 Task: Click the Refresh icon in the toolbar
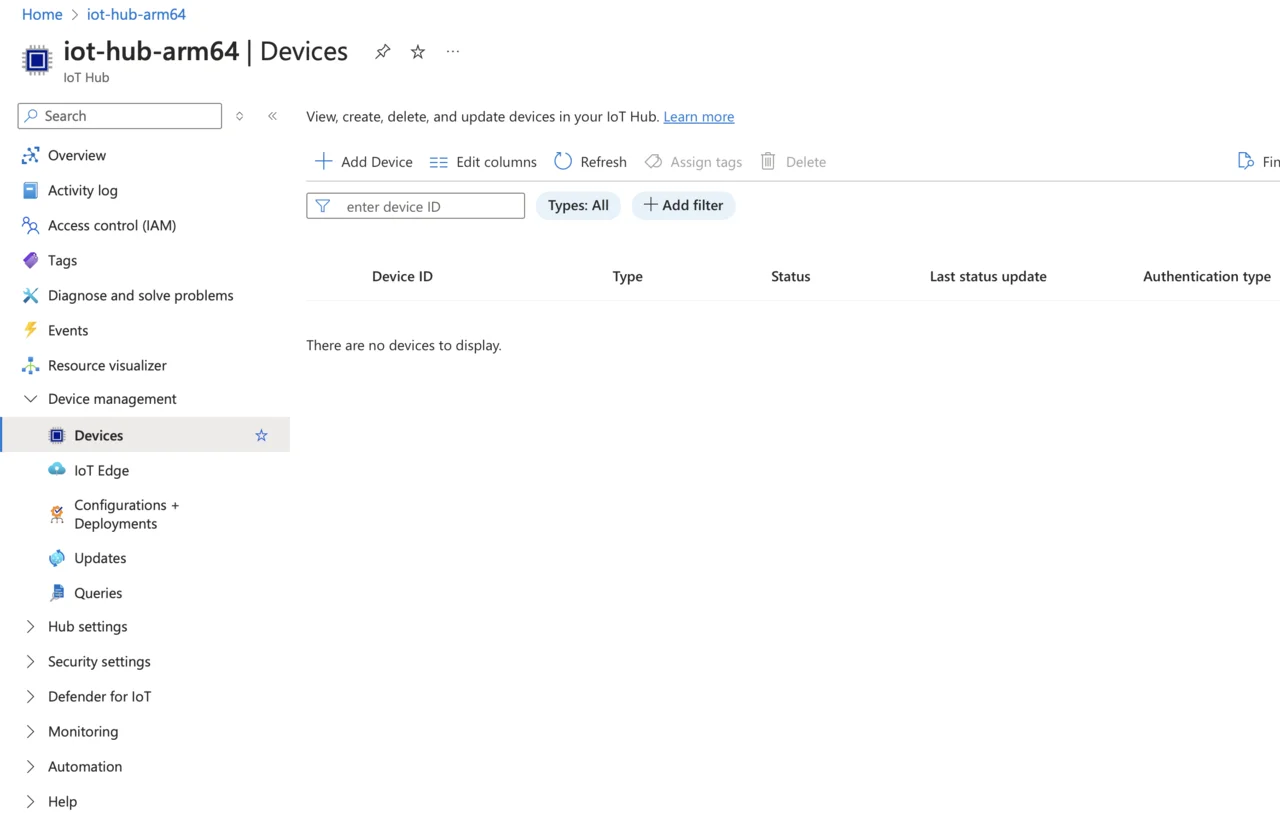[563, 161]
